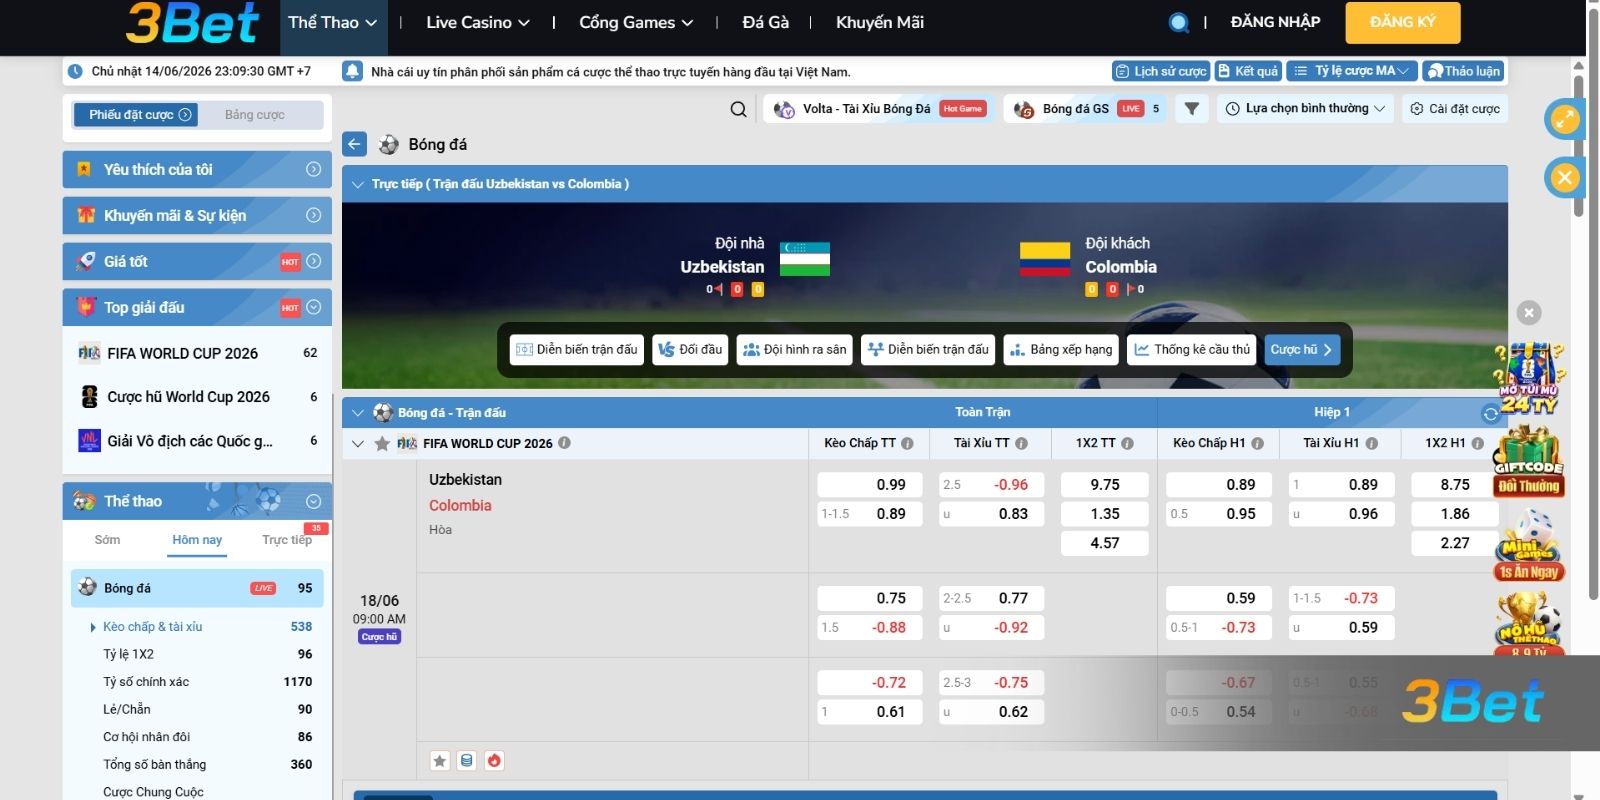Open match statistics stack icon
Screen dimensions: 1600x800
[466, 760]
